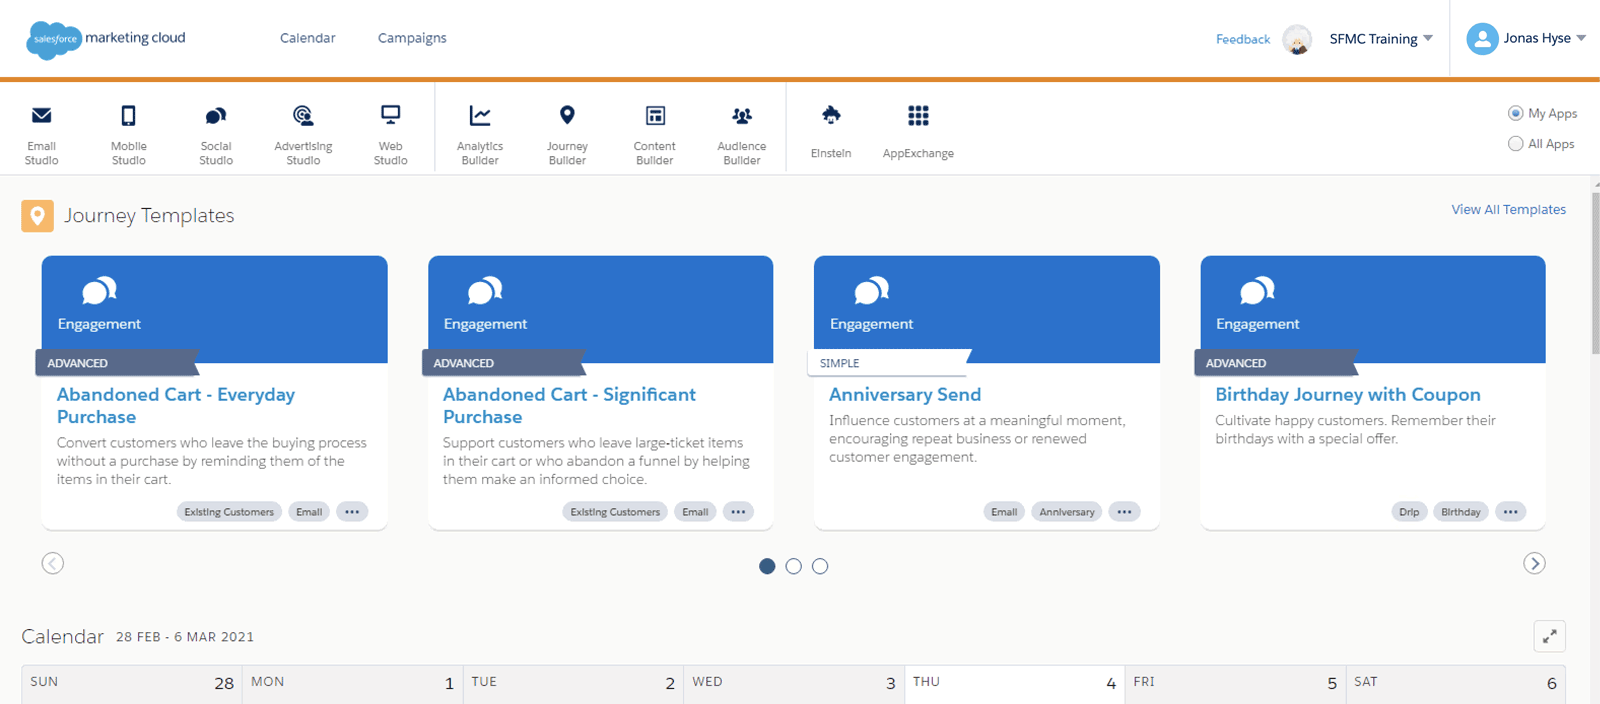Show more tags on Anniversary Send card
Screen dimensions: 1600x704
1124,512
